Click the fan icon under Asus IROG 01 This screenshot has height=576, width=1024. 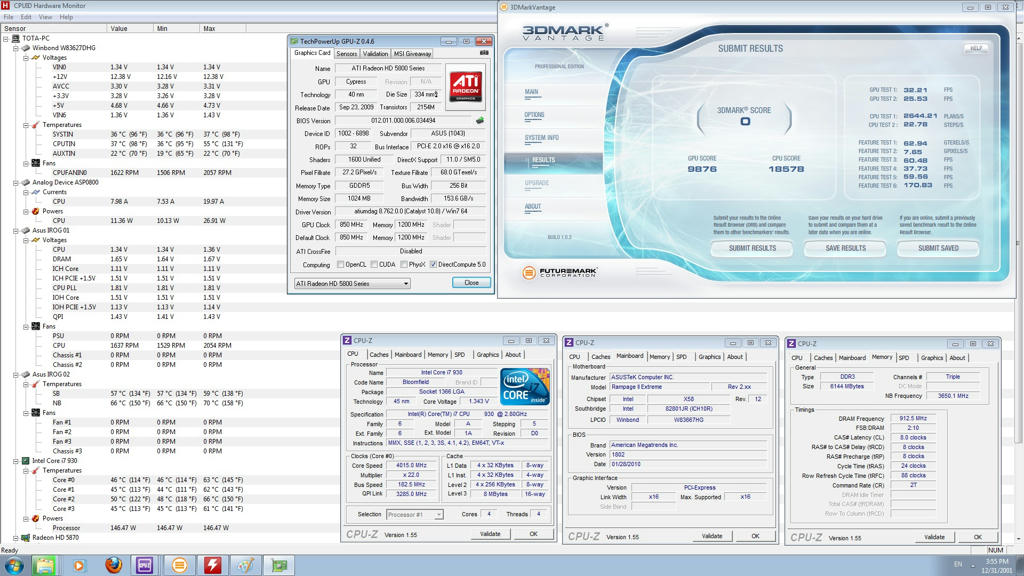(36, 326)
